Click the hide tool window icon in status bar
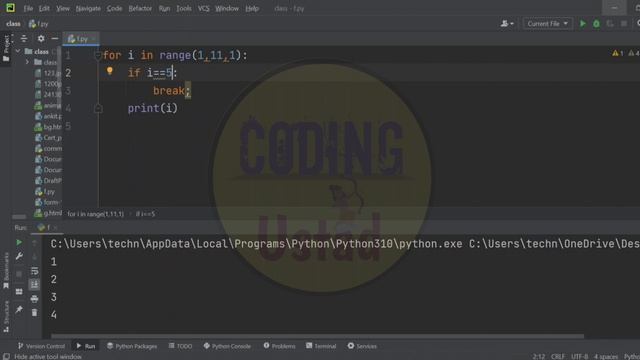The height and width of the screenshot is (360, 640). [x=6, y=357]
